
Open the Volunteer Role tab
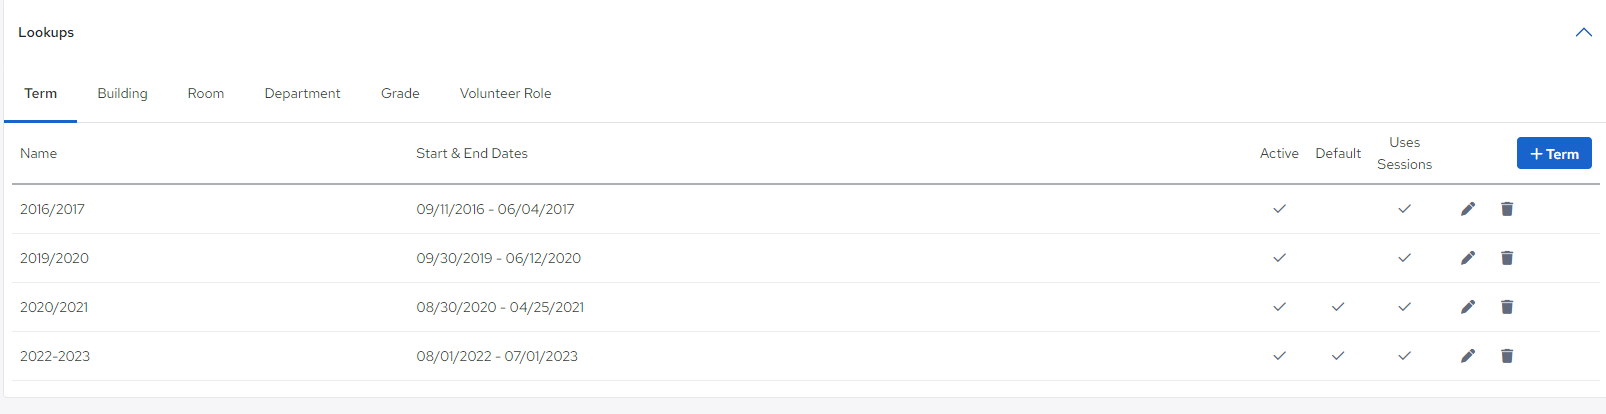pyautogui.click(x=505, y=93)
